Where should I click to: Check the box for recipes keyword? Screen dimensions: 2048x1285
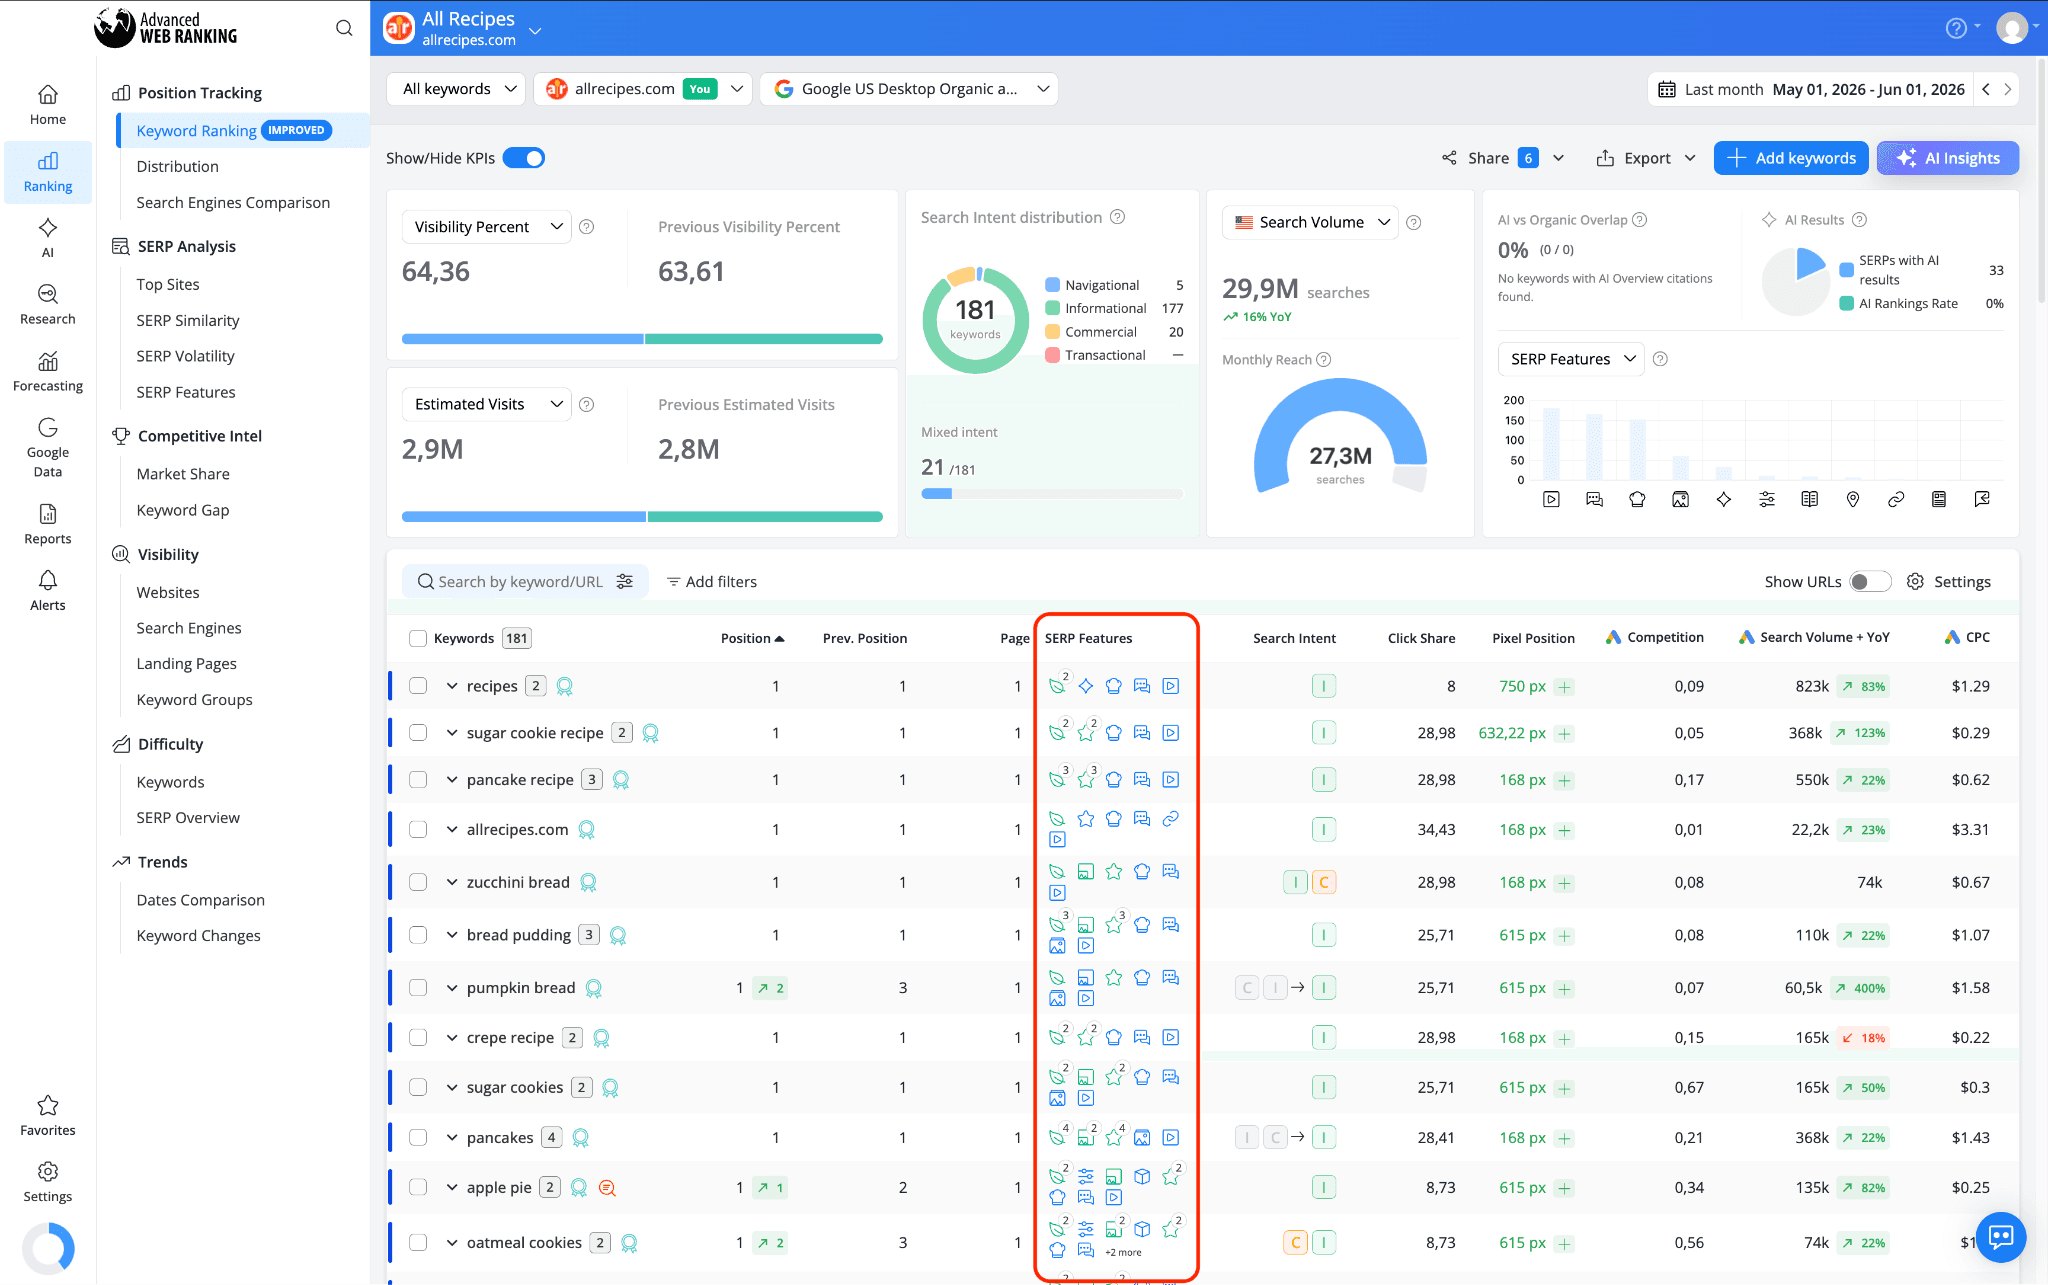click(418, 686)
